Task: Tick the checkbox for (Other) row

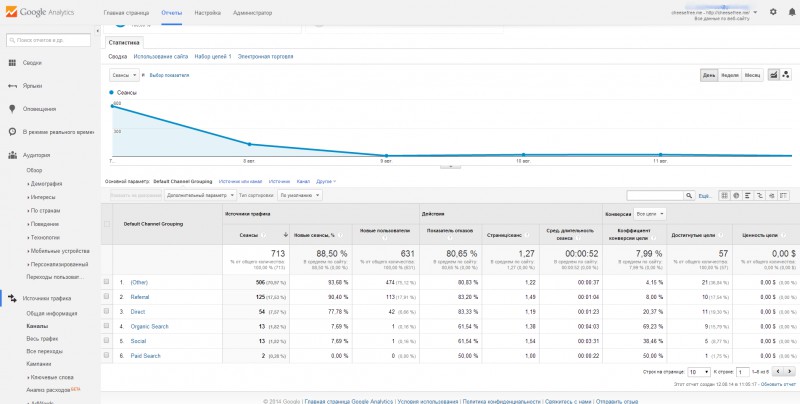Action: coord(106,282)
